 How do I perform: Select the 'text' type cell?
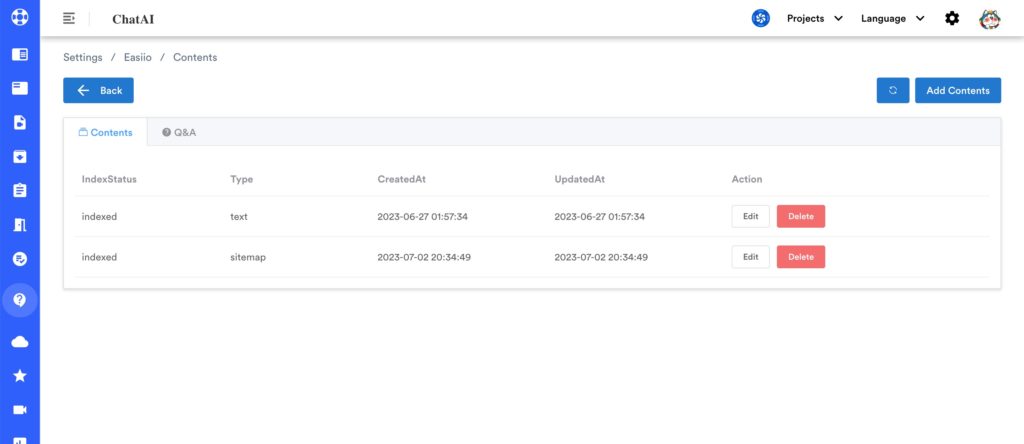coord(239,217)
